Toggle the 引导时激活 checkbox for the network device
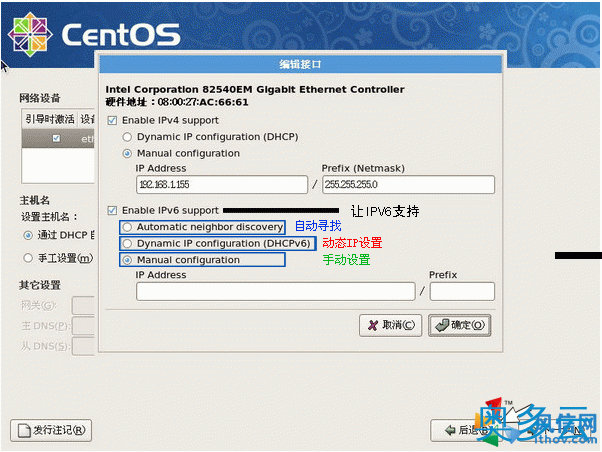The height and width of the screenshot is (452, 602). point(56,138)
